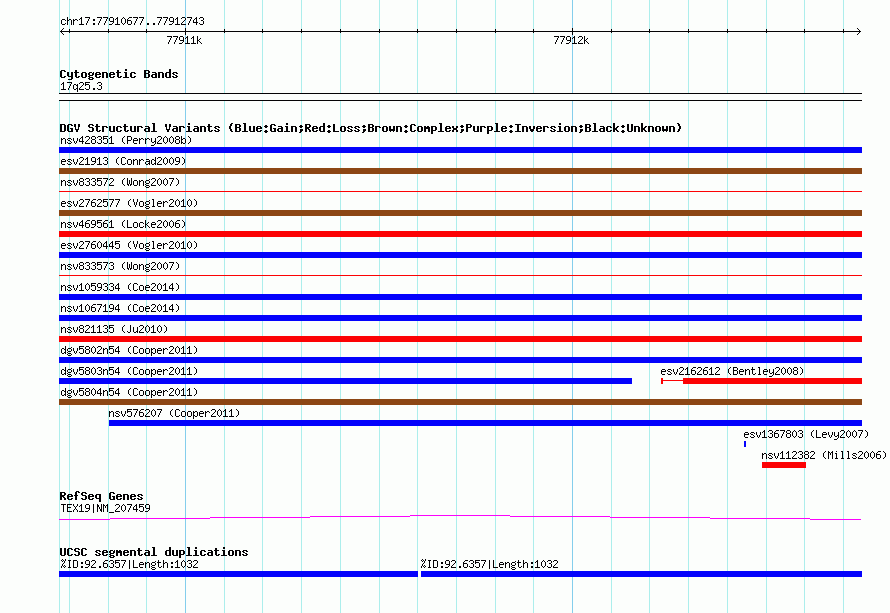
Task: Select the magenta TEX19 gene track line
Action: coord(460,517)
